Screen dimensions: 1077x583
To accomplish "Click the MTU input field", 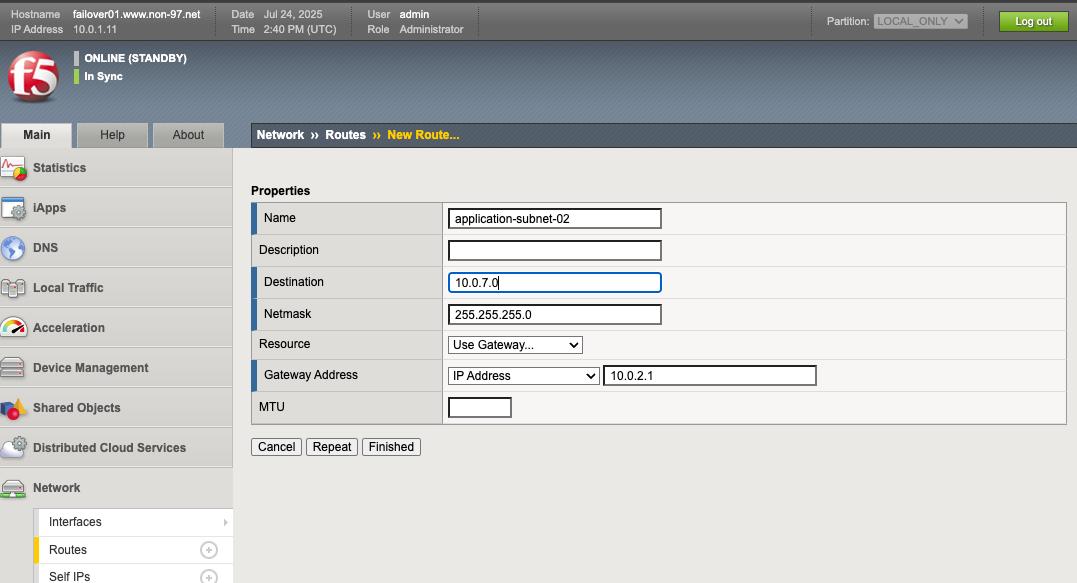I will pyautogui.click(x=479, y=407).
